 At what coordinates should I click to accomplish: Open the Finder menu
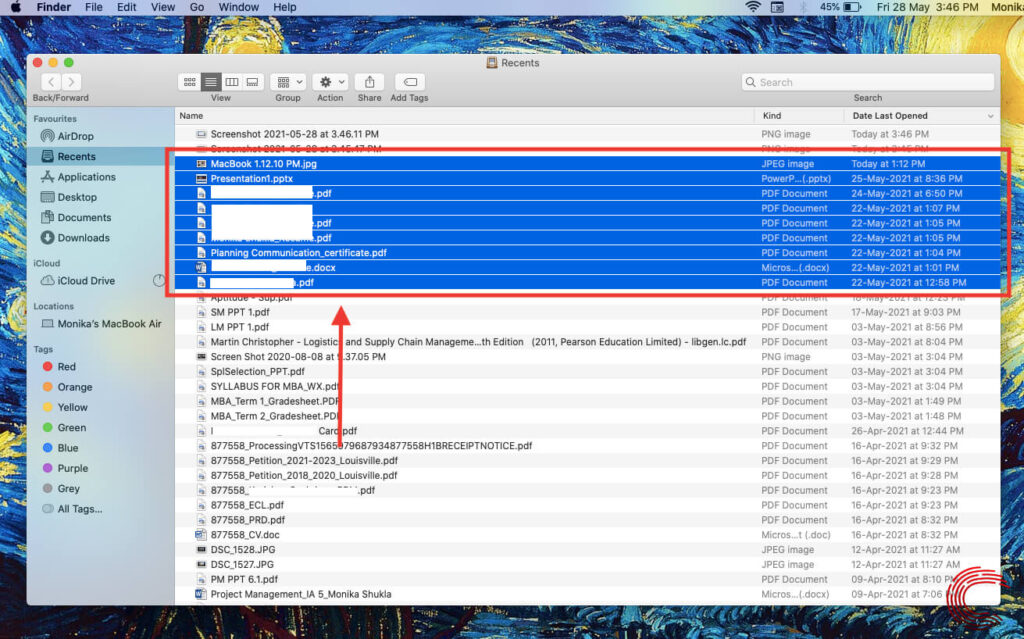pyautogui.click(x=54, y=7)
